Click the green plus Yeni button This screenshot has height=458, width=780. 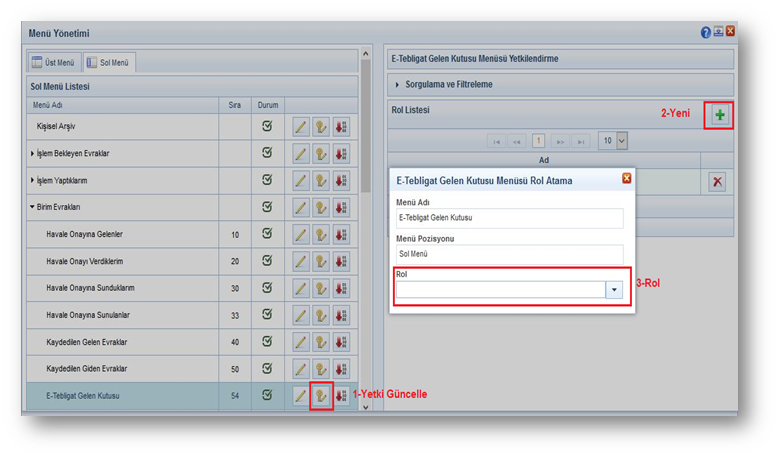coord(719,116)
